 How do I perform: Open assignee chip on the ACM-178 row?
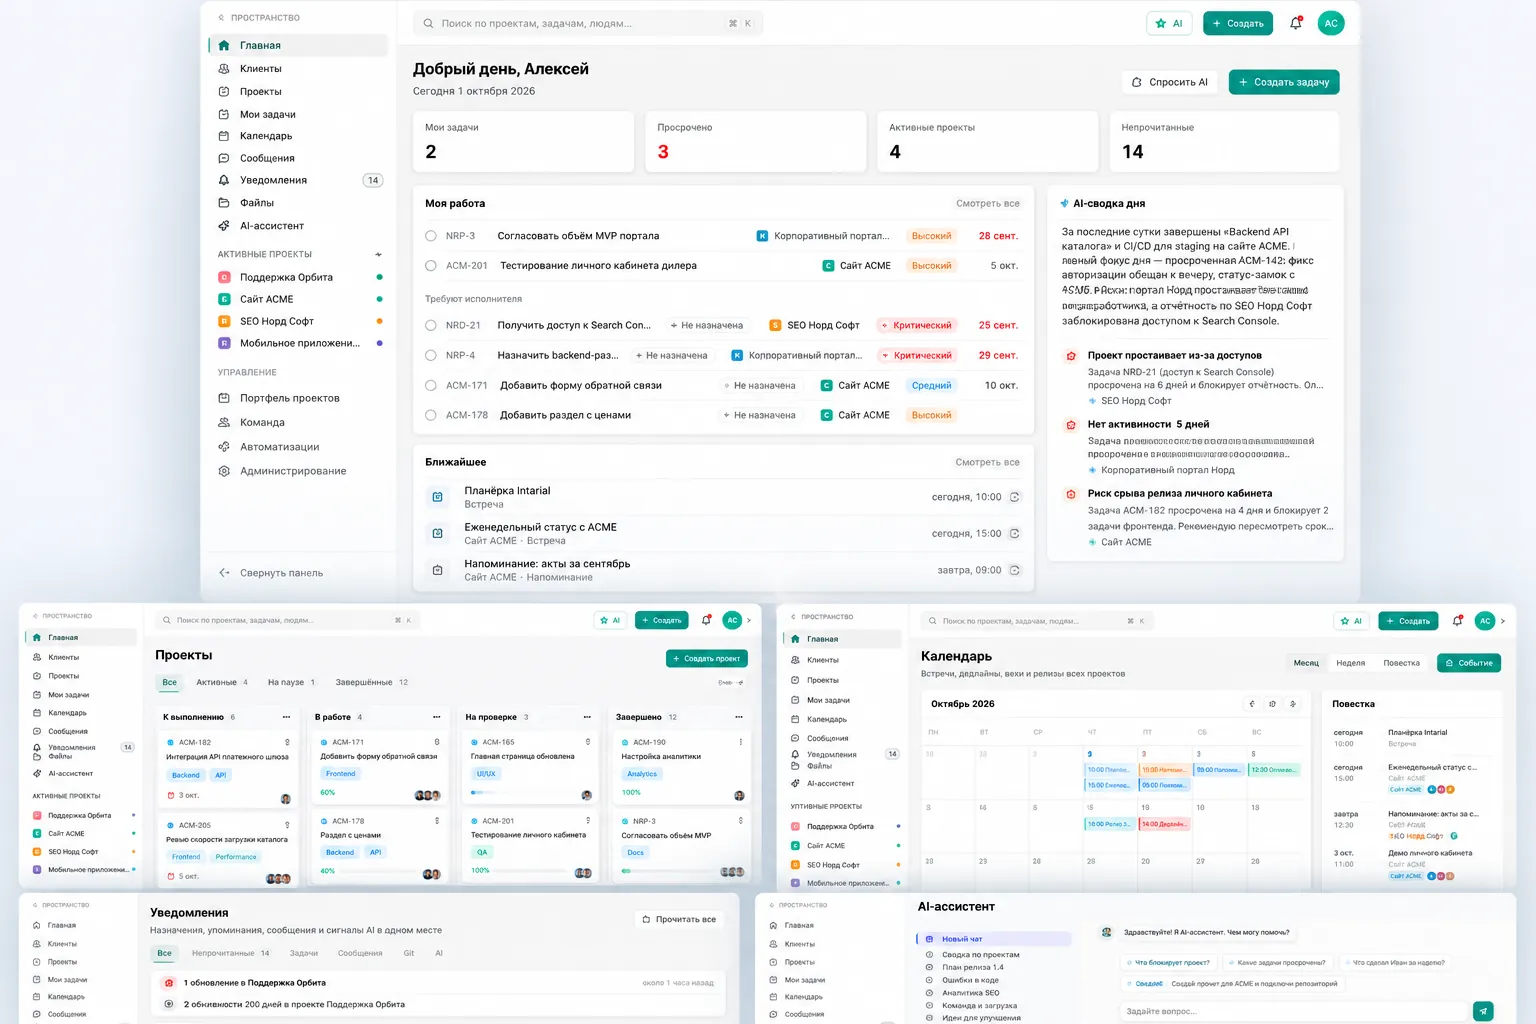coord(760,415)
